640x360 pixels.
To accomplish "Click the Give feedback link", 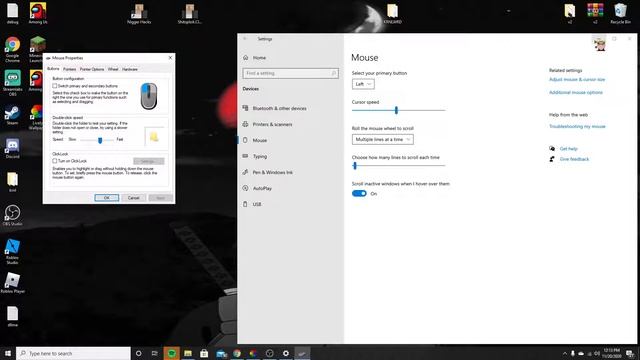I will click(574, 159).
